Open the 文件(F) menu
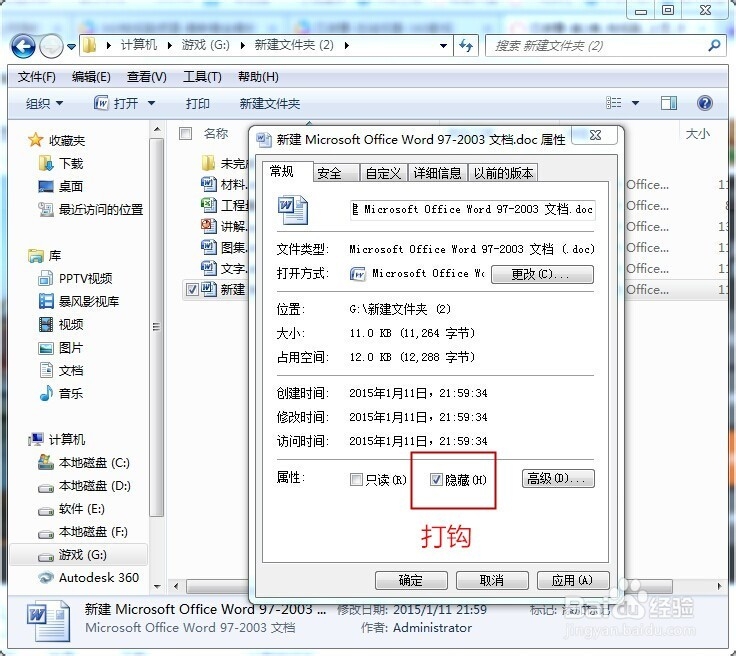 point(37,76)
